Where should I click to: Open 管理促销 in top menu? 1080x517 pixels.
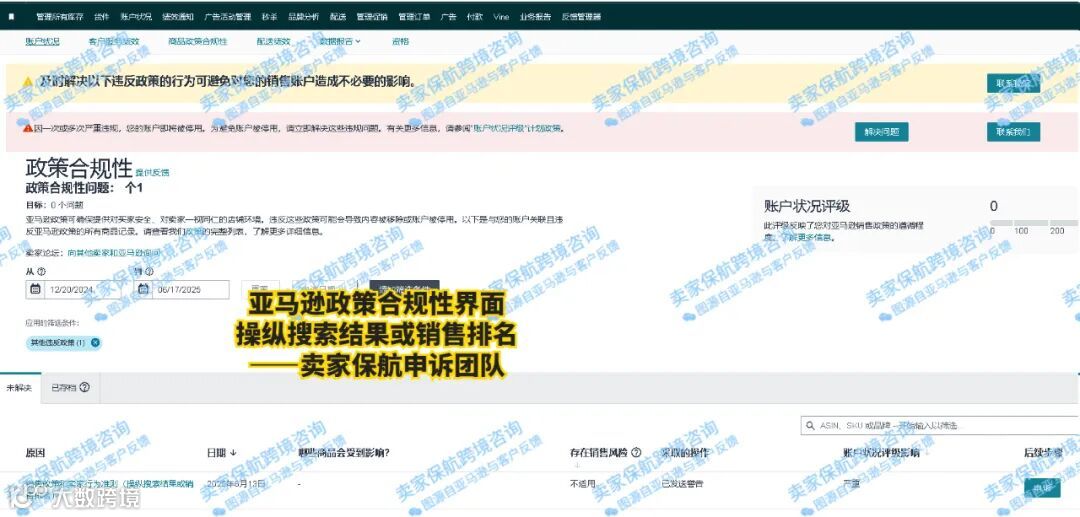pyautogui.click(x=371, y=17)
